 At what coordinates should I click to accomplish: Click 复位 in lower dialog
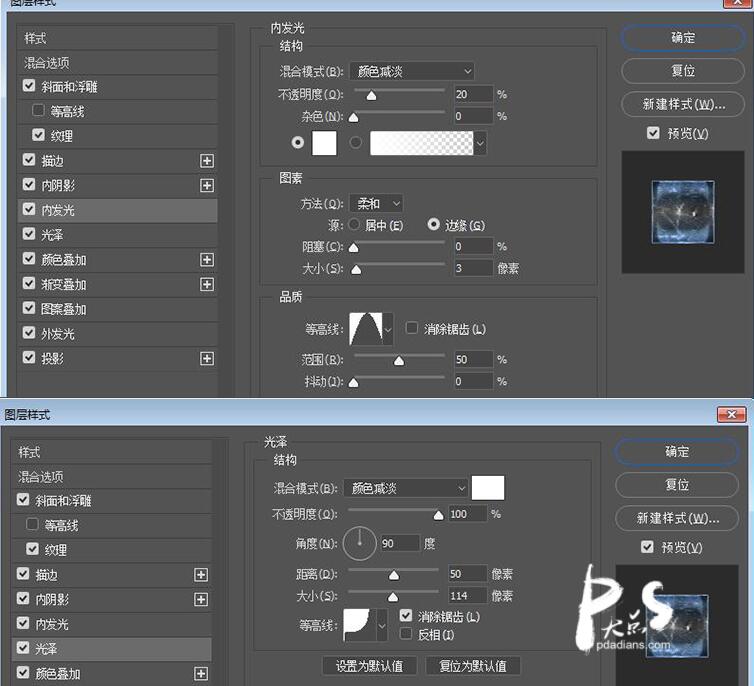[677, 485]
